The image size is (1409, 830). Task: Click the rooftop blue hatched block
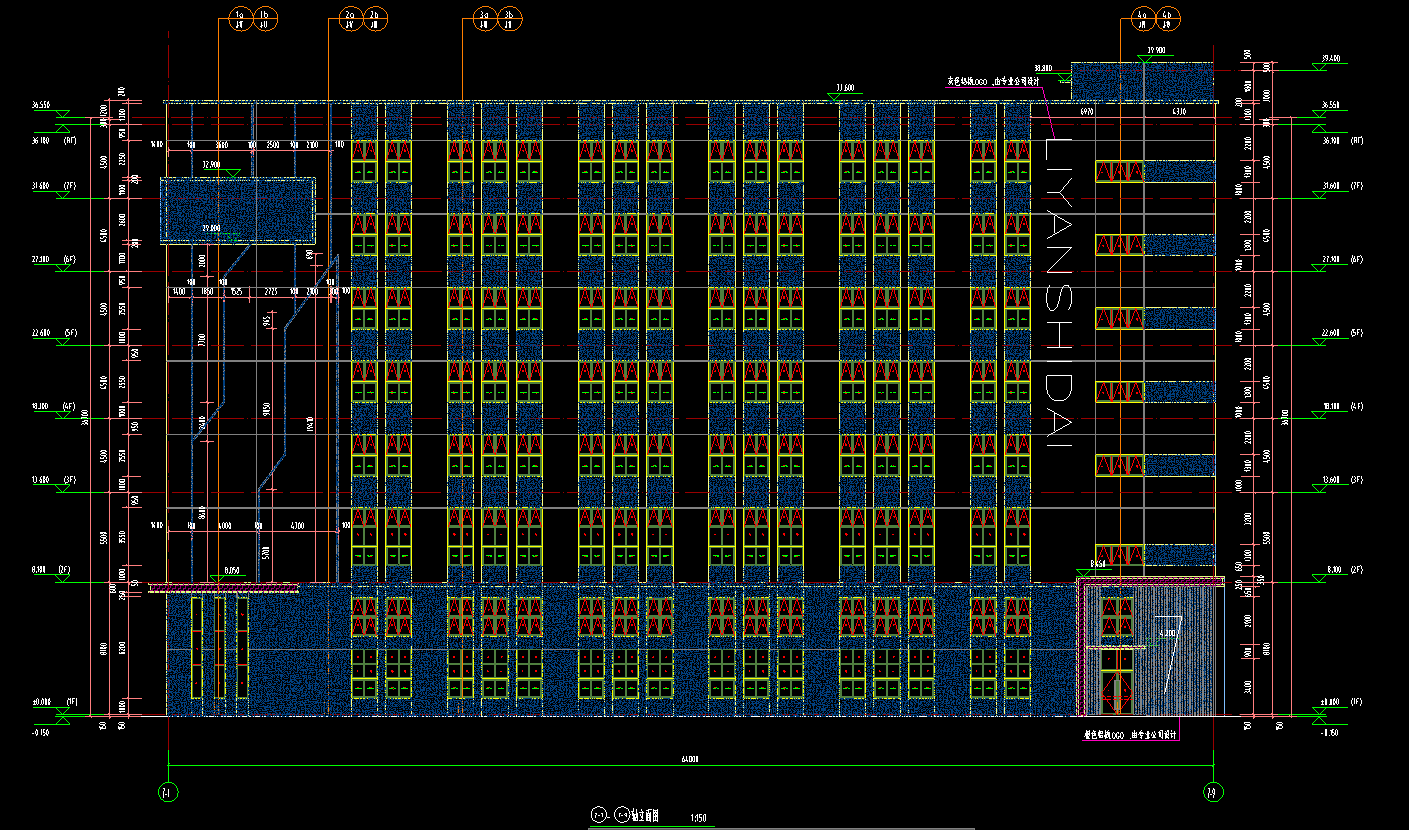[1142, 82]
